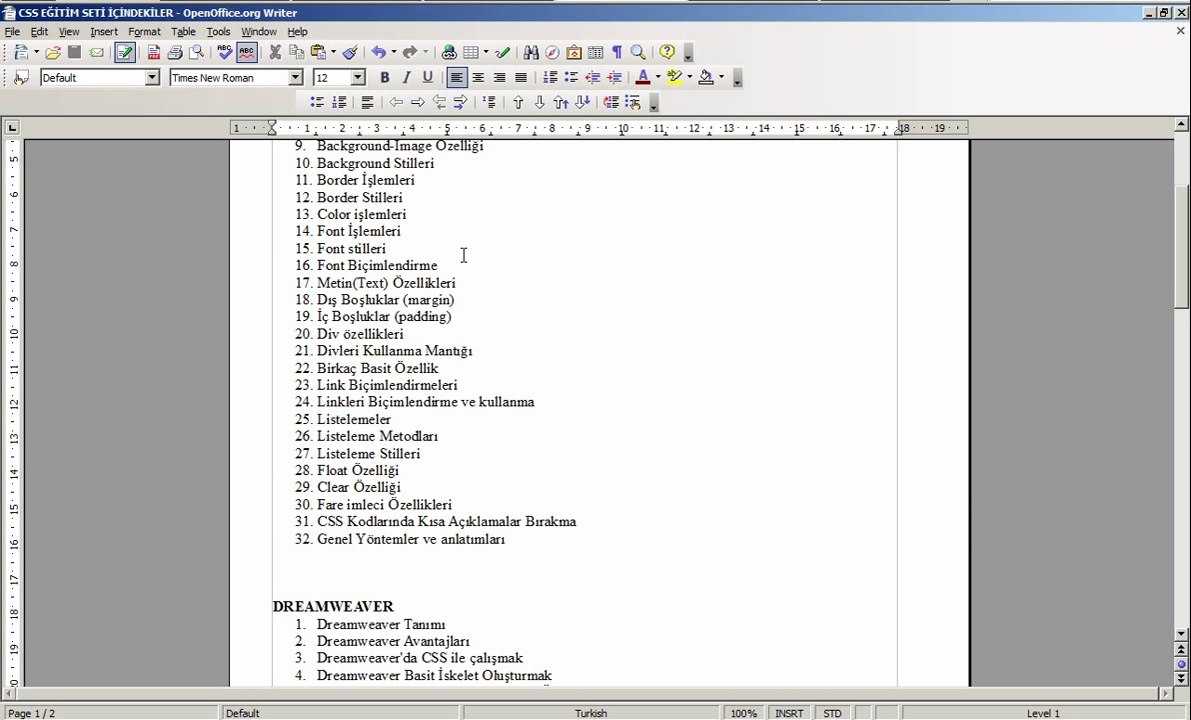Run the Spellcheck ABC icon

tap(225, 52)
